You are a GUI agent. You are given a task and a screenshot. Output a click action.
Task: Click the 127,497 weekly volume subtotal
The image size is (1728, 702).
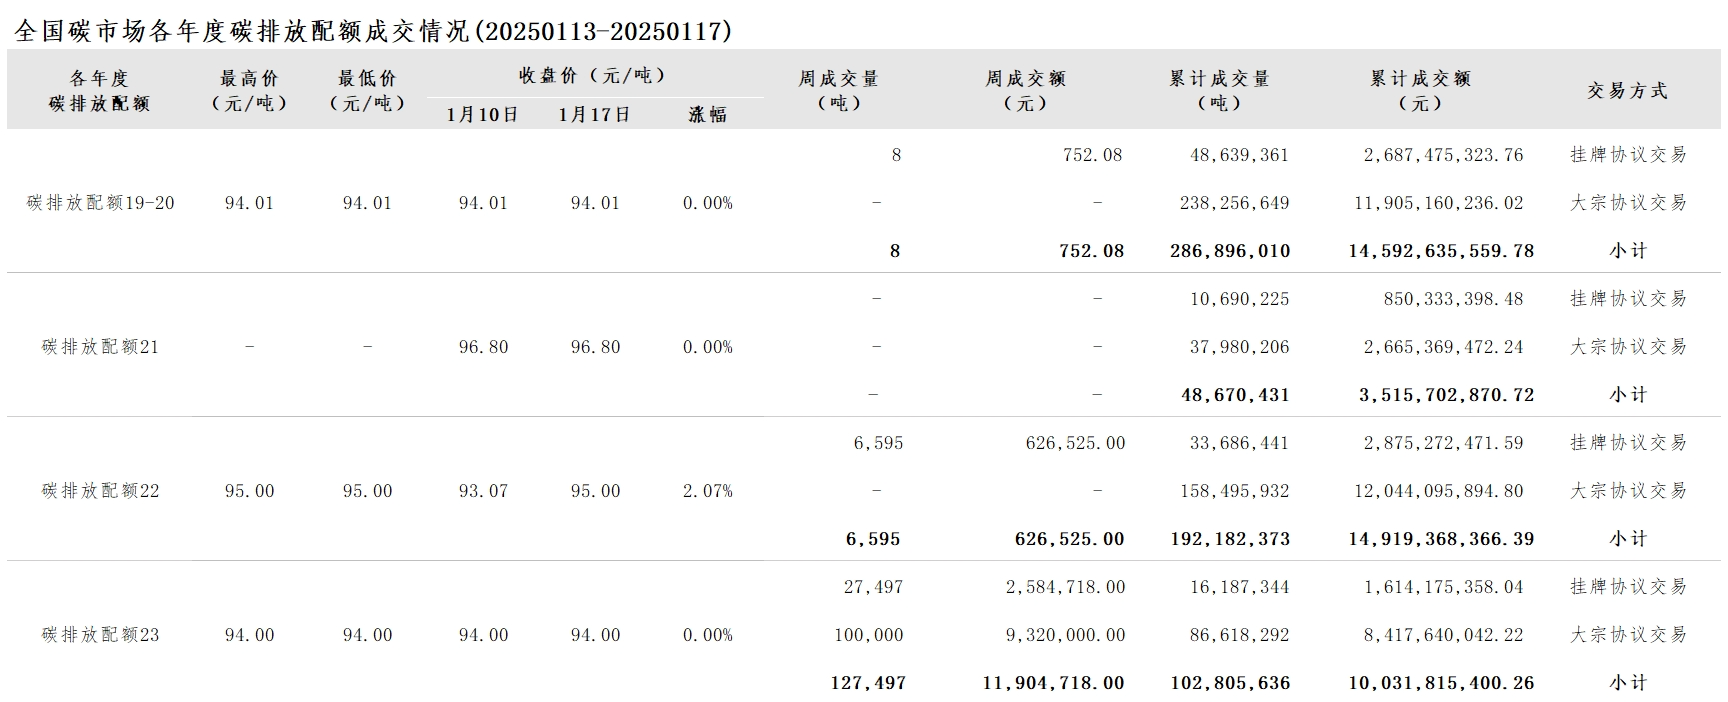coord(868,683)
